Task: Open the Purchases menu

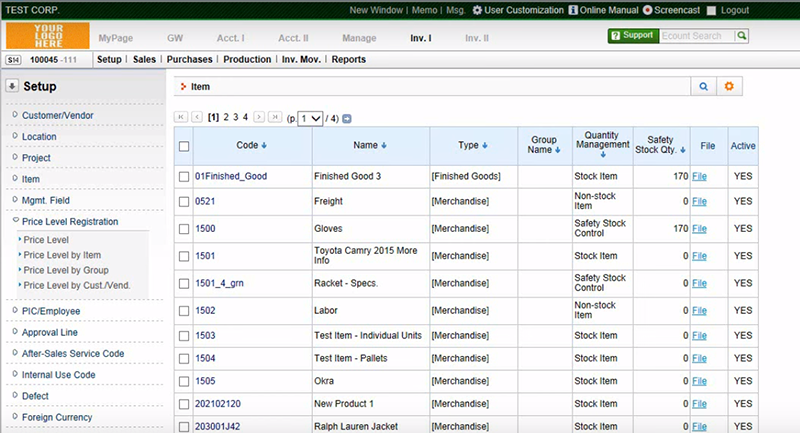Action: (x=191, y=59)
